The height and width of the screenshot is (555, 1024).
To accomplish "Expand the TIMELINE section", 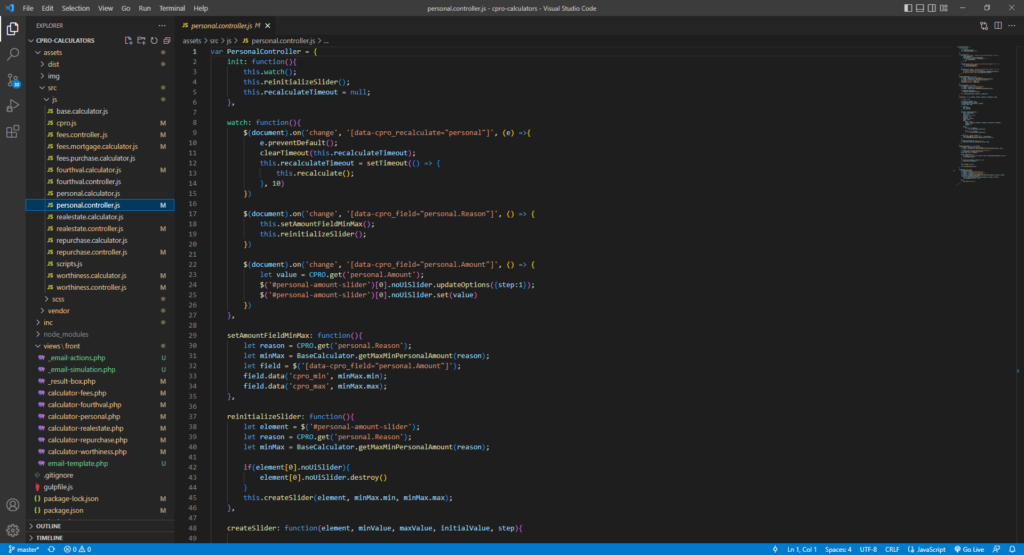I will coord(101,538).
